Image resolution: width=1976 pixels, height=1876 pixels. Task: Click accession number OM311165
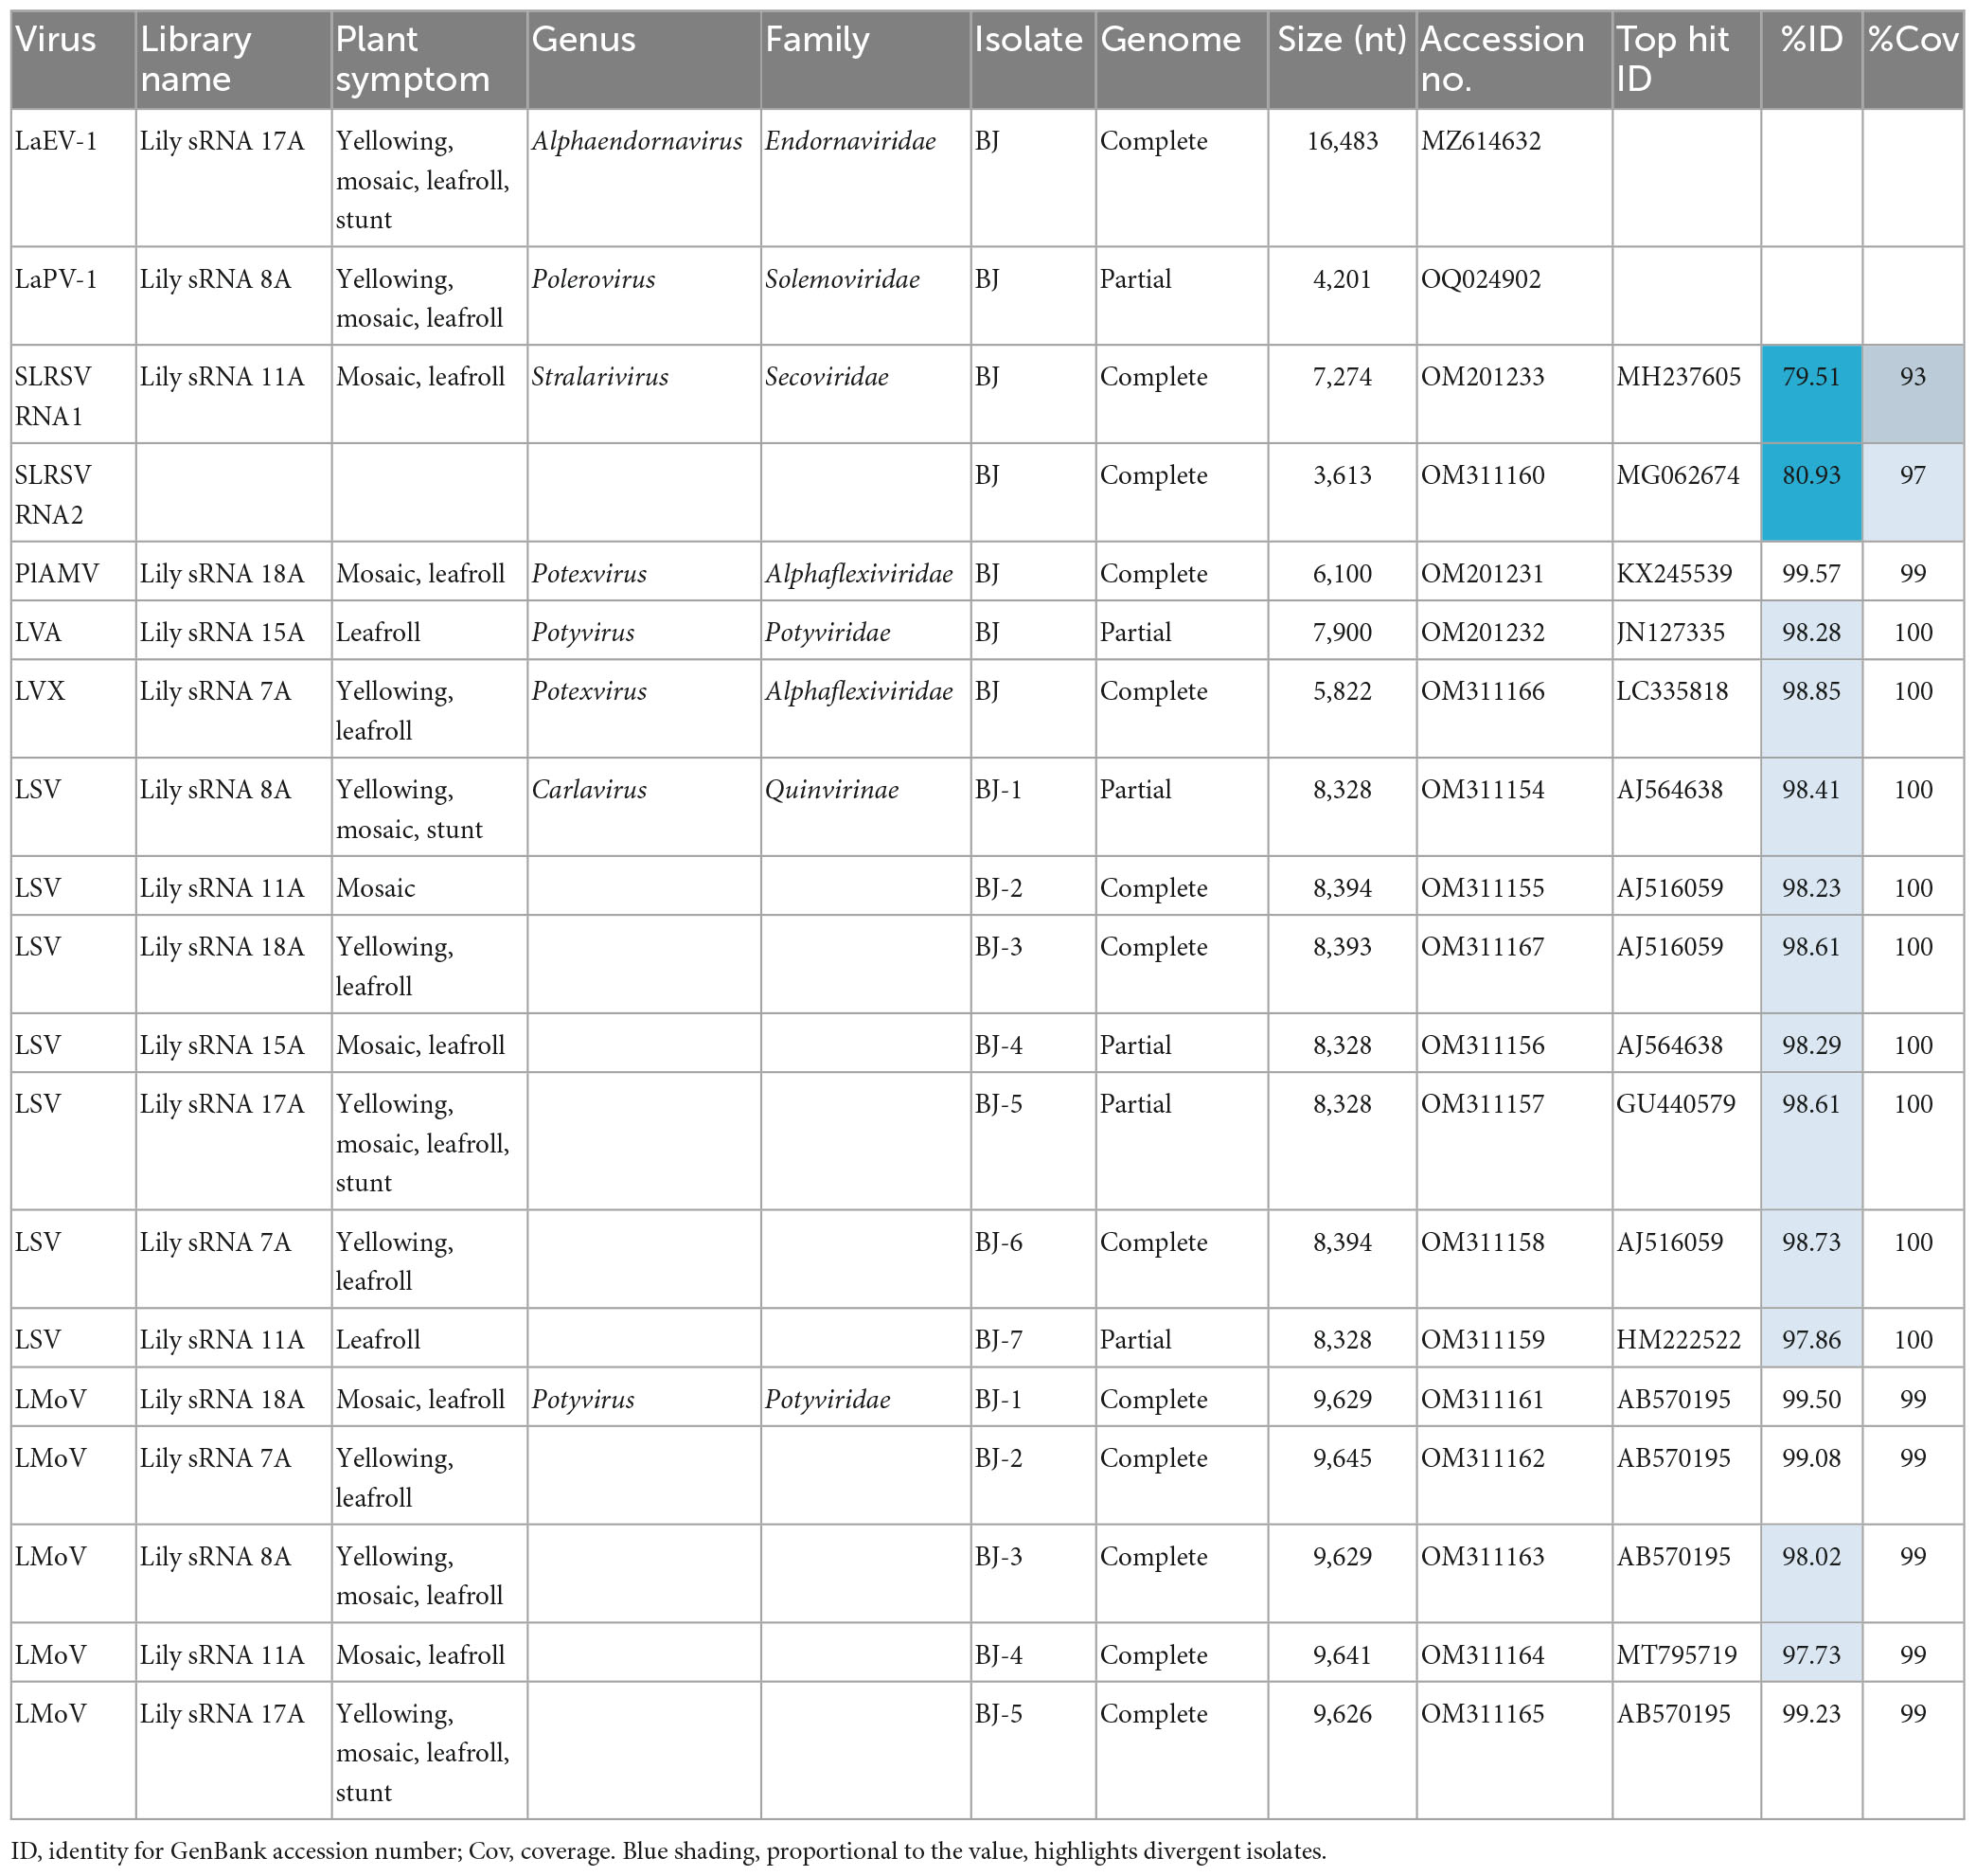pos(1482,1714)
